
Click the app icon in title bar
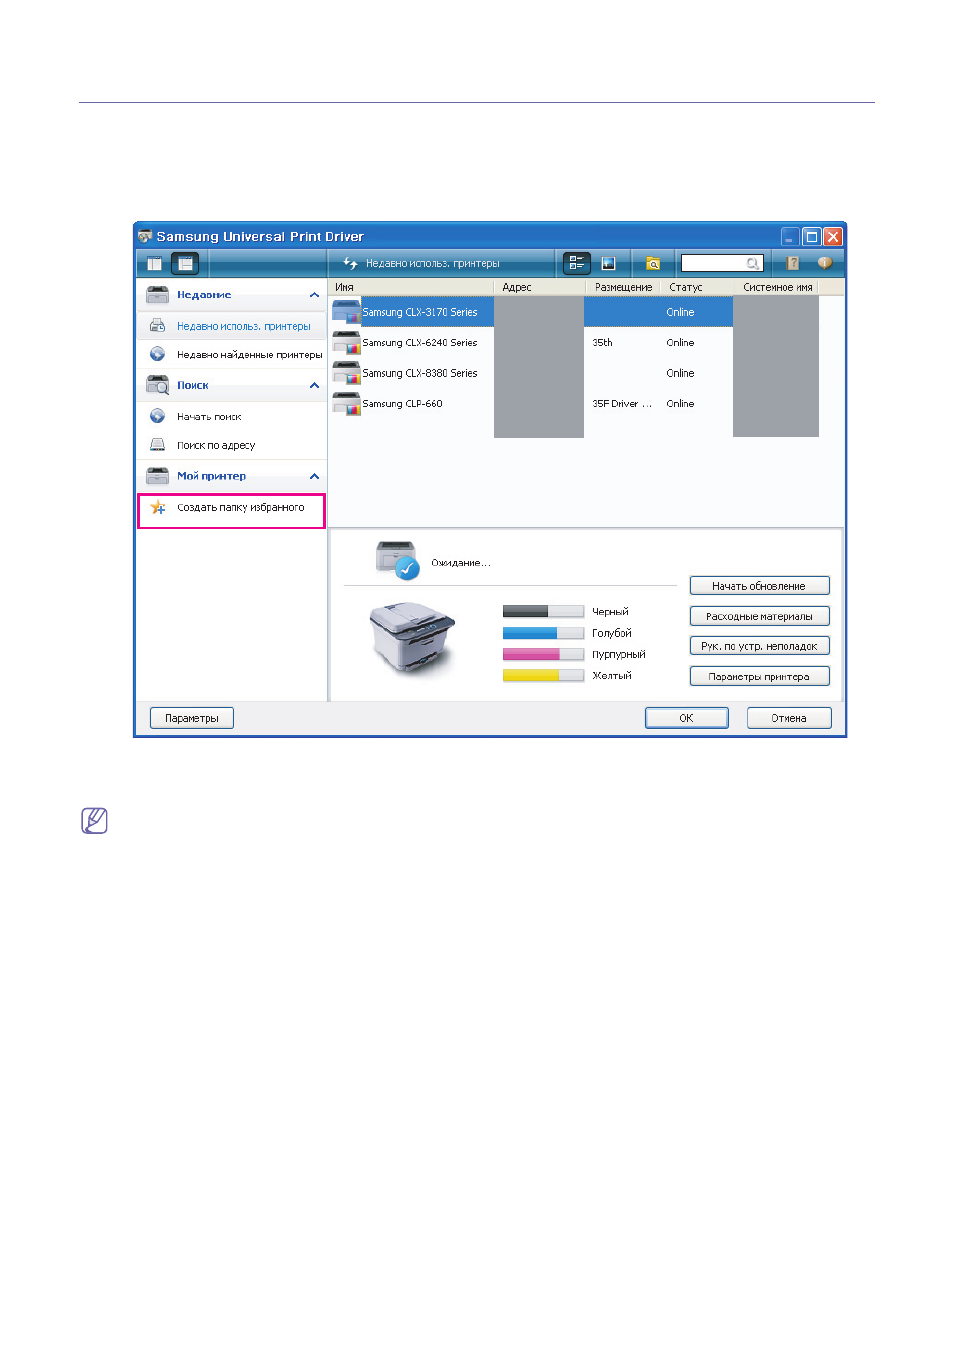[145, 236]
